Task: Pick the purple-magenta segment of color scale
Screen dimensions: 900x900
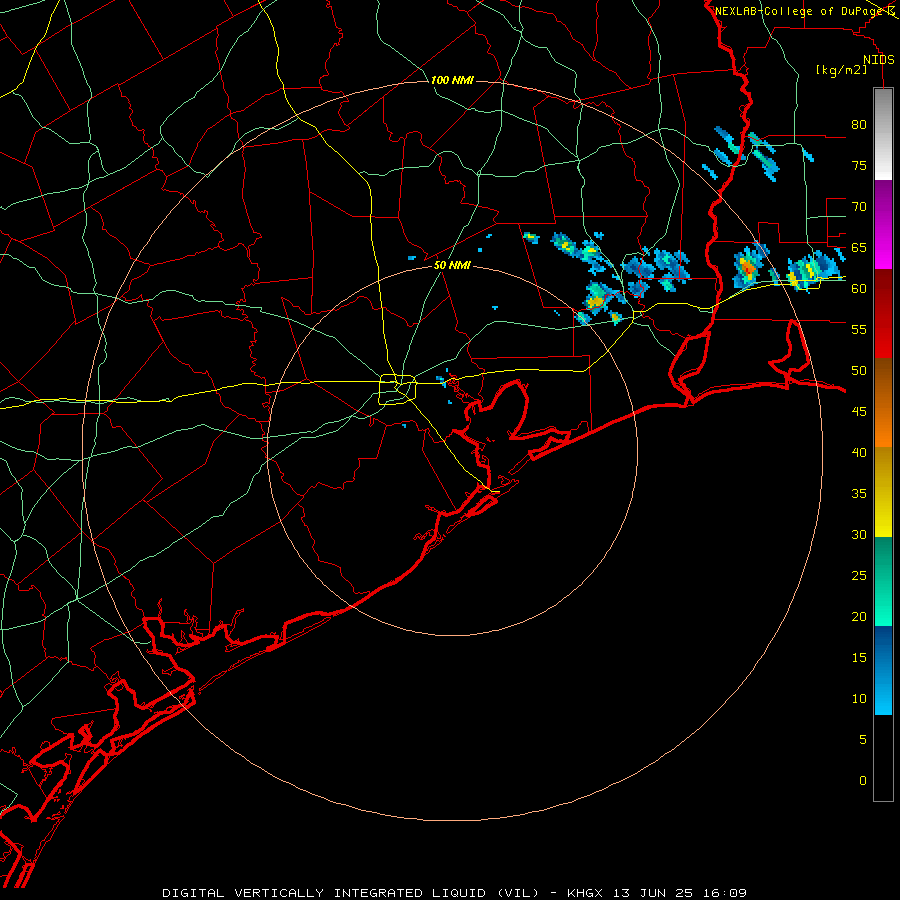Action: click(883, 224)
